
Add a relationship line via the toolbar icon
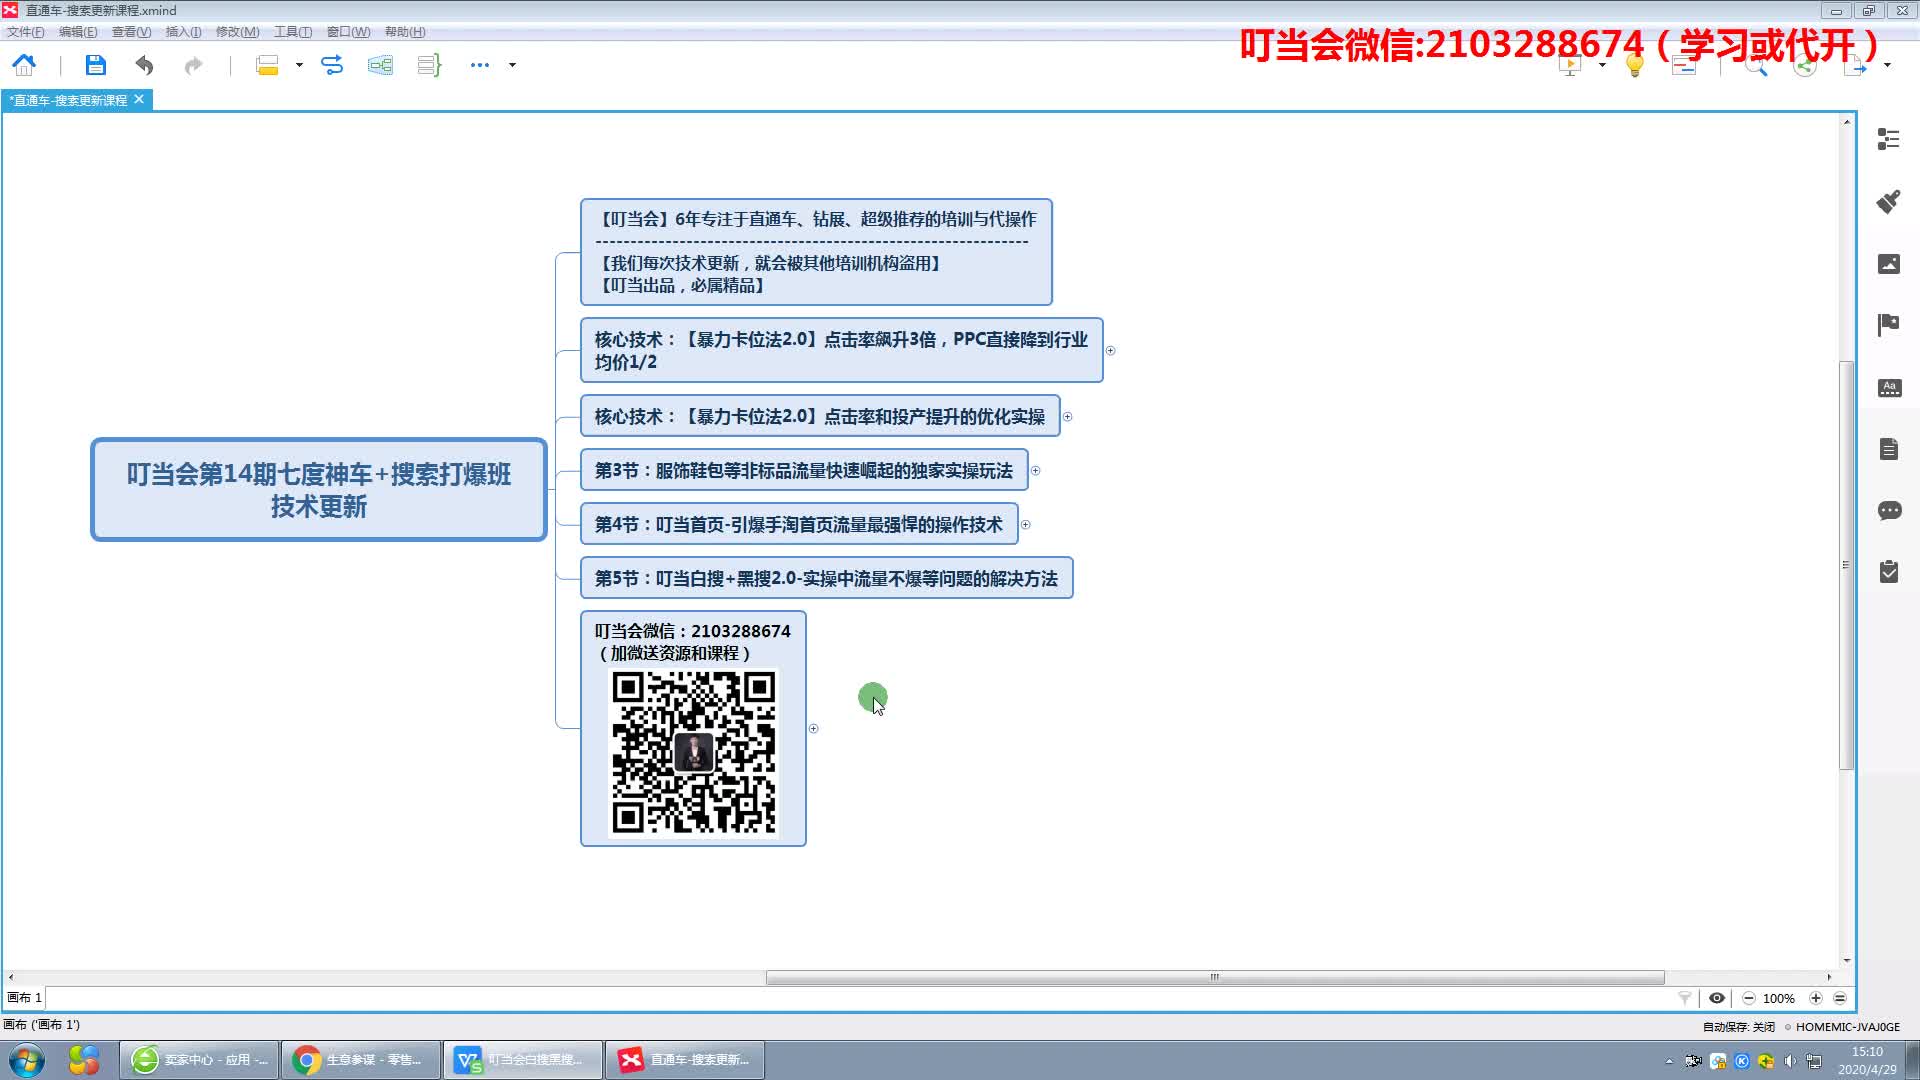(332, 65)
